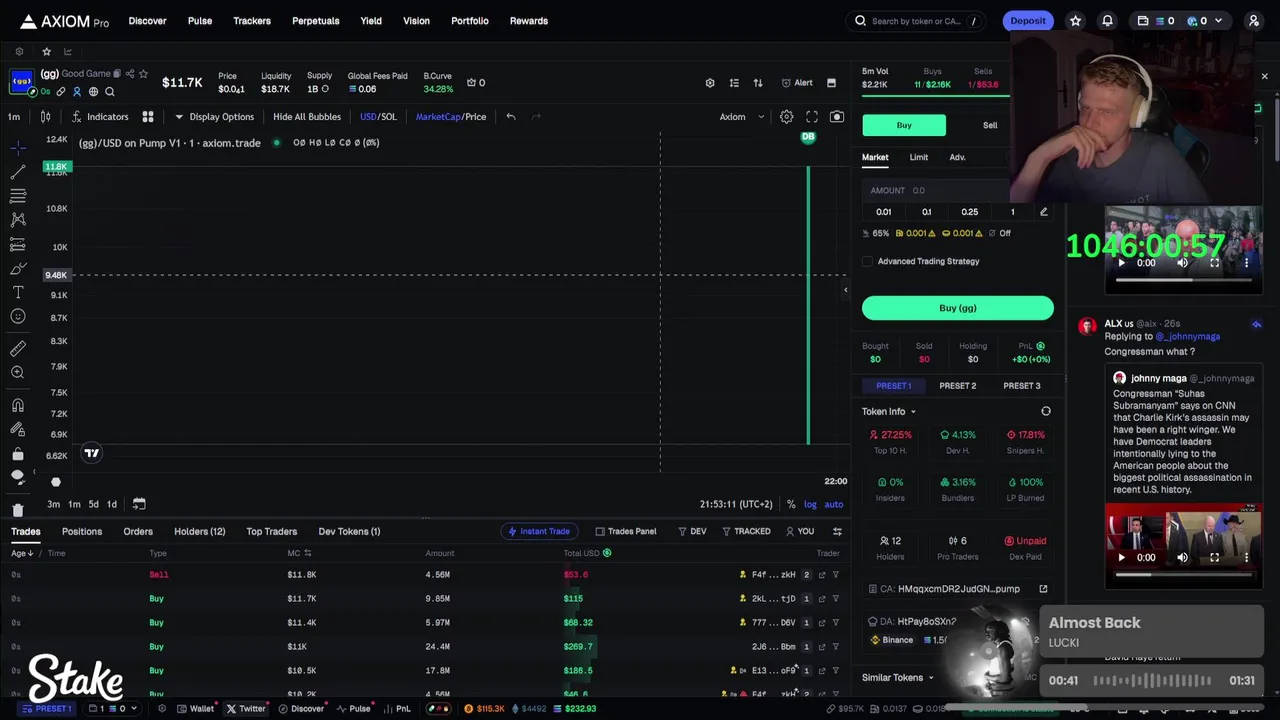Click the Alert button

pyautogui.click(x=797, y=83)
